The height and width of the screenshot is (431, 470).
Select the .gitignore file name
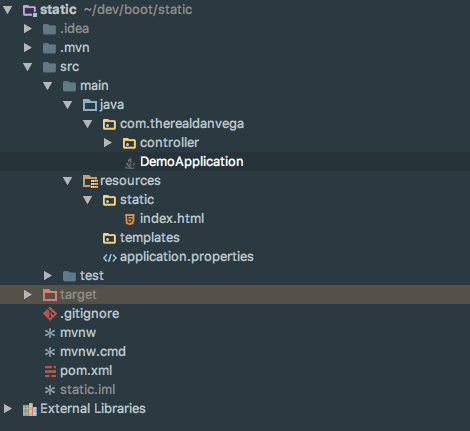[x=90, y=314]
